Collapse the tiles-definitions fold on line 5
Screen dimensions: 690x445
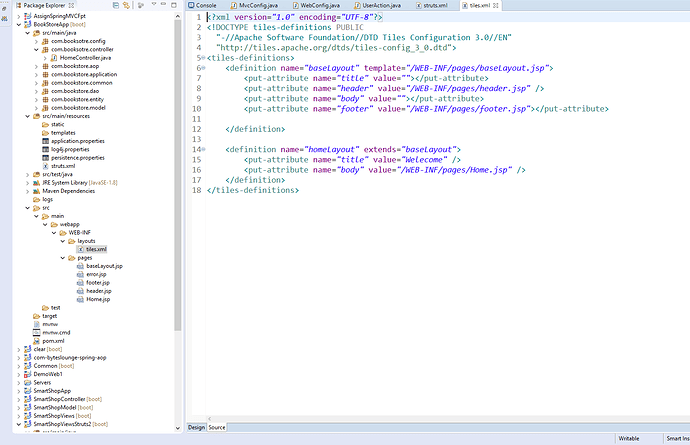pos(201,58)
